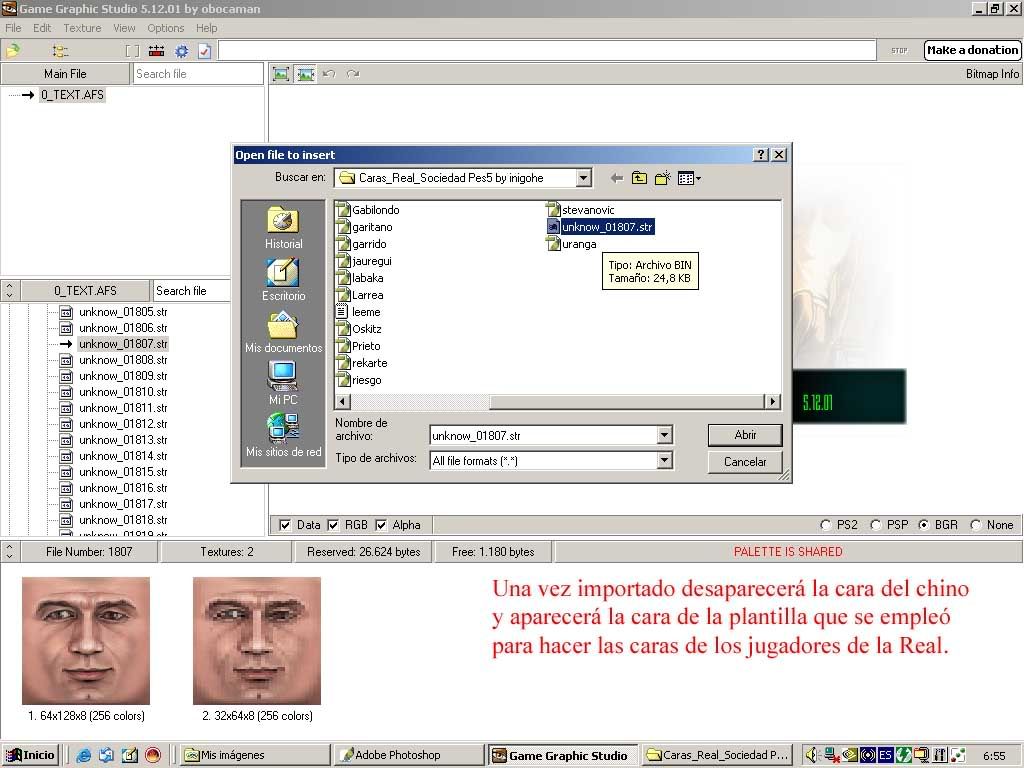Image resolution: width=1024 pixels, height=768 pixels.
Task: Click Make a donation button
Action: (972, 50)
